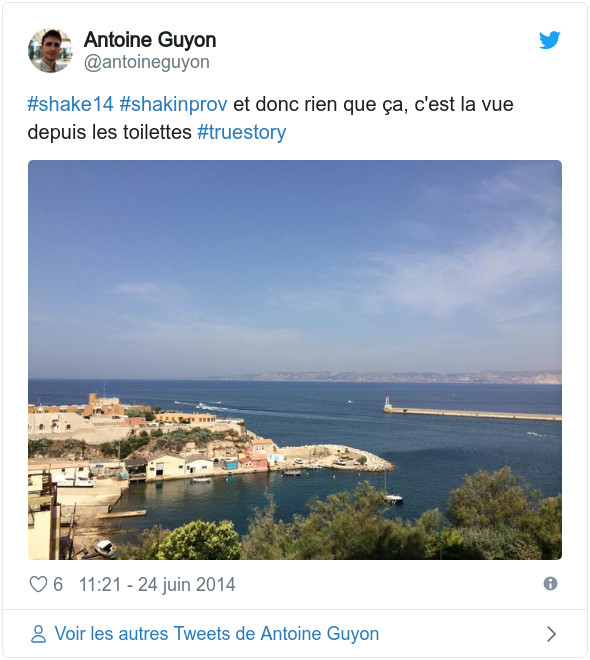Open the tweet info circle icon
Viewport: 590px width, 660px height.
[x=550, y=584]
